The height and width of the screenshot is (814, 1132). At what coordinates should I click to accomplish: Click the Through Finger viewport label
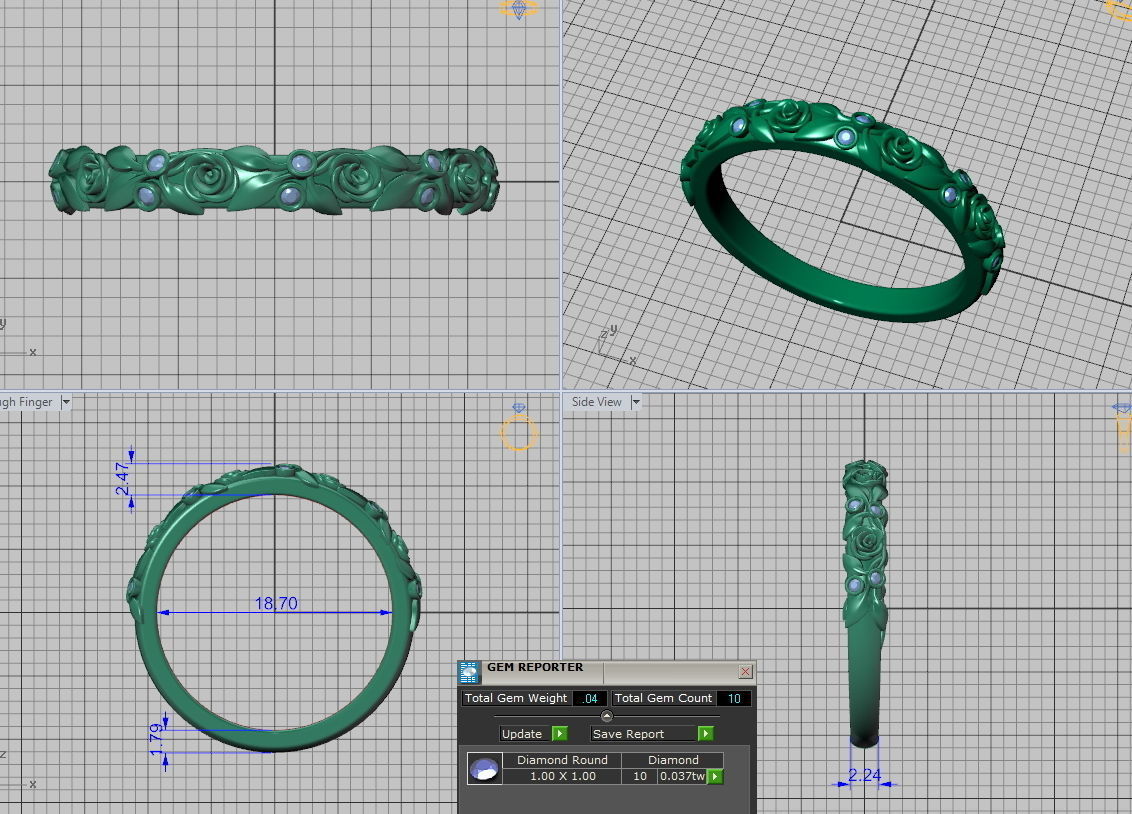(x=27, y=402)
